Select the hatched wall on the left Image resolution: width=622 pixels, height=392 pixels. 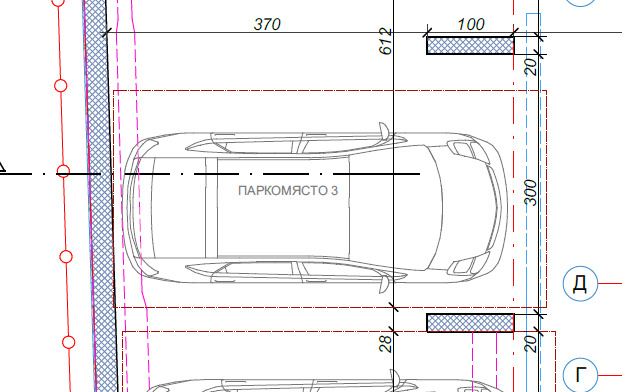100,196
